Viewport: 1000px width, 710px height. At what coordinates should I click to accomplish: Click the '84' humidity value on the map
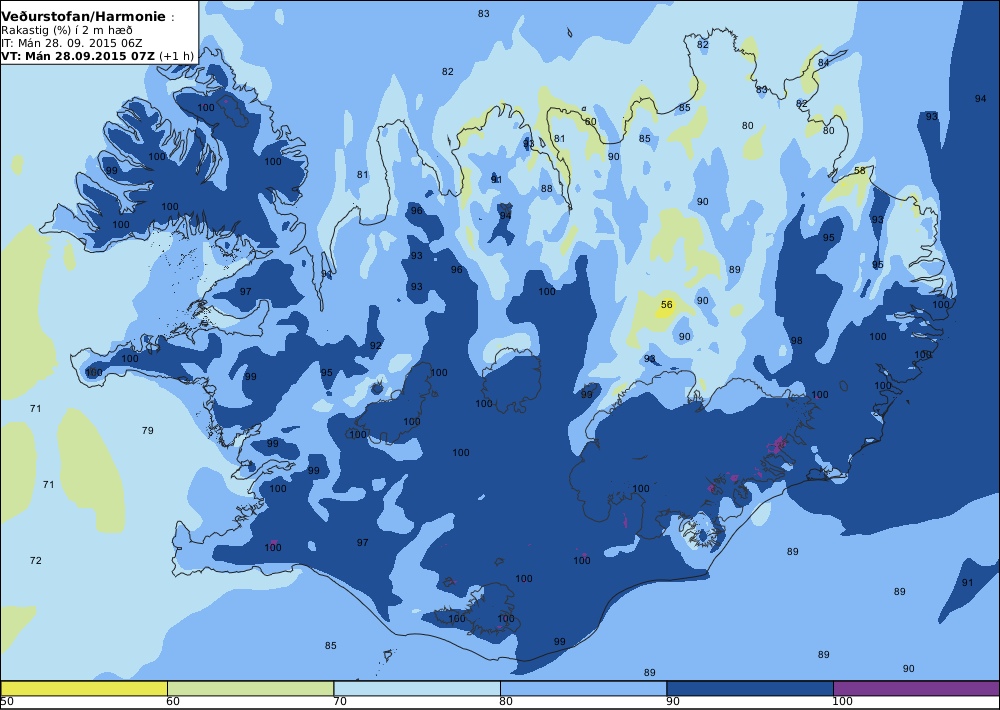pos(823,63)
